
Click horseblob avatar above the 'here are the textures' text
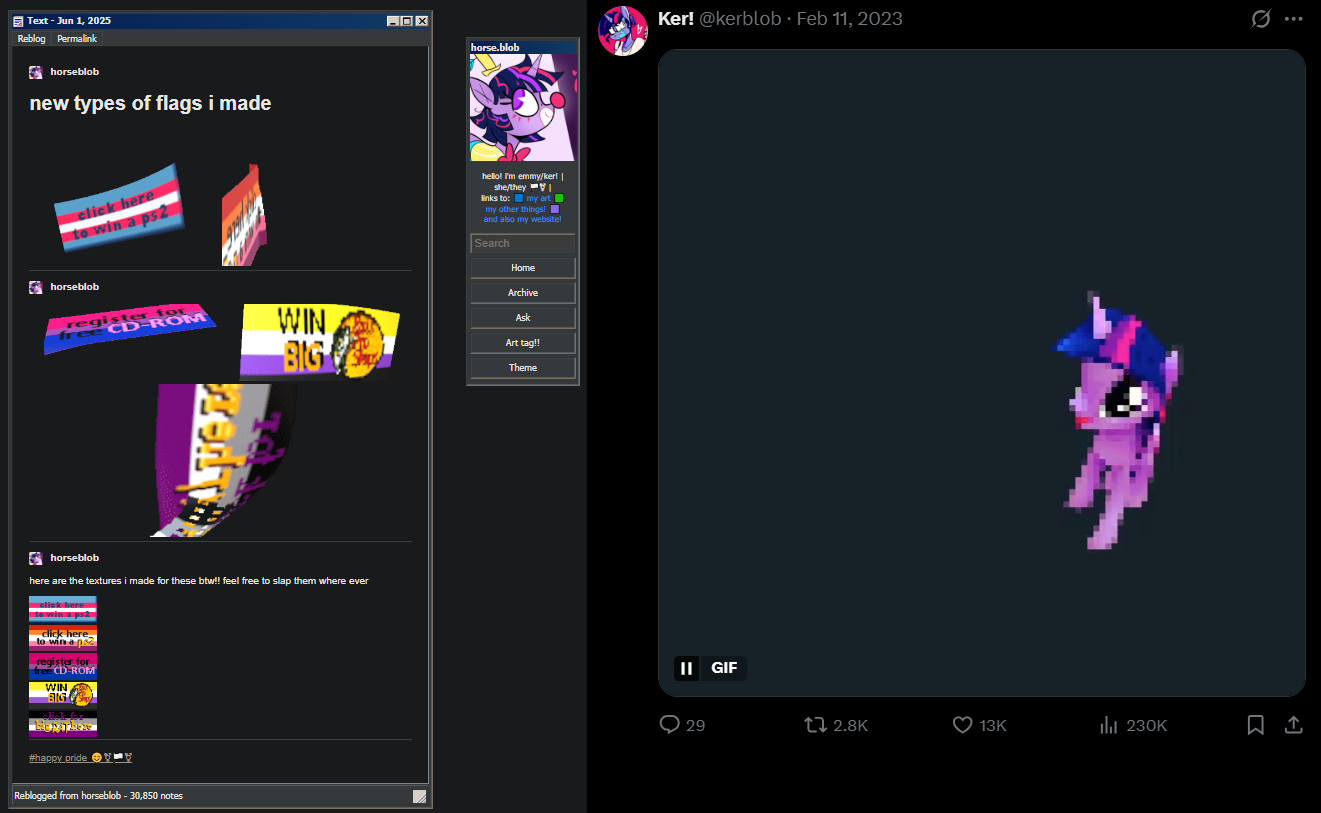[x=36, y=558]
